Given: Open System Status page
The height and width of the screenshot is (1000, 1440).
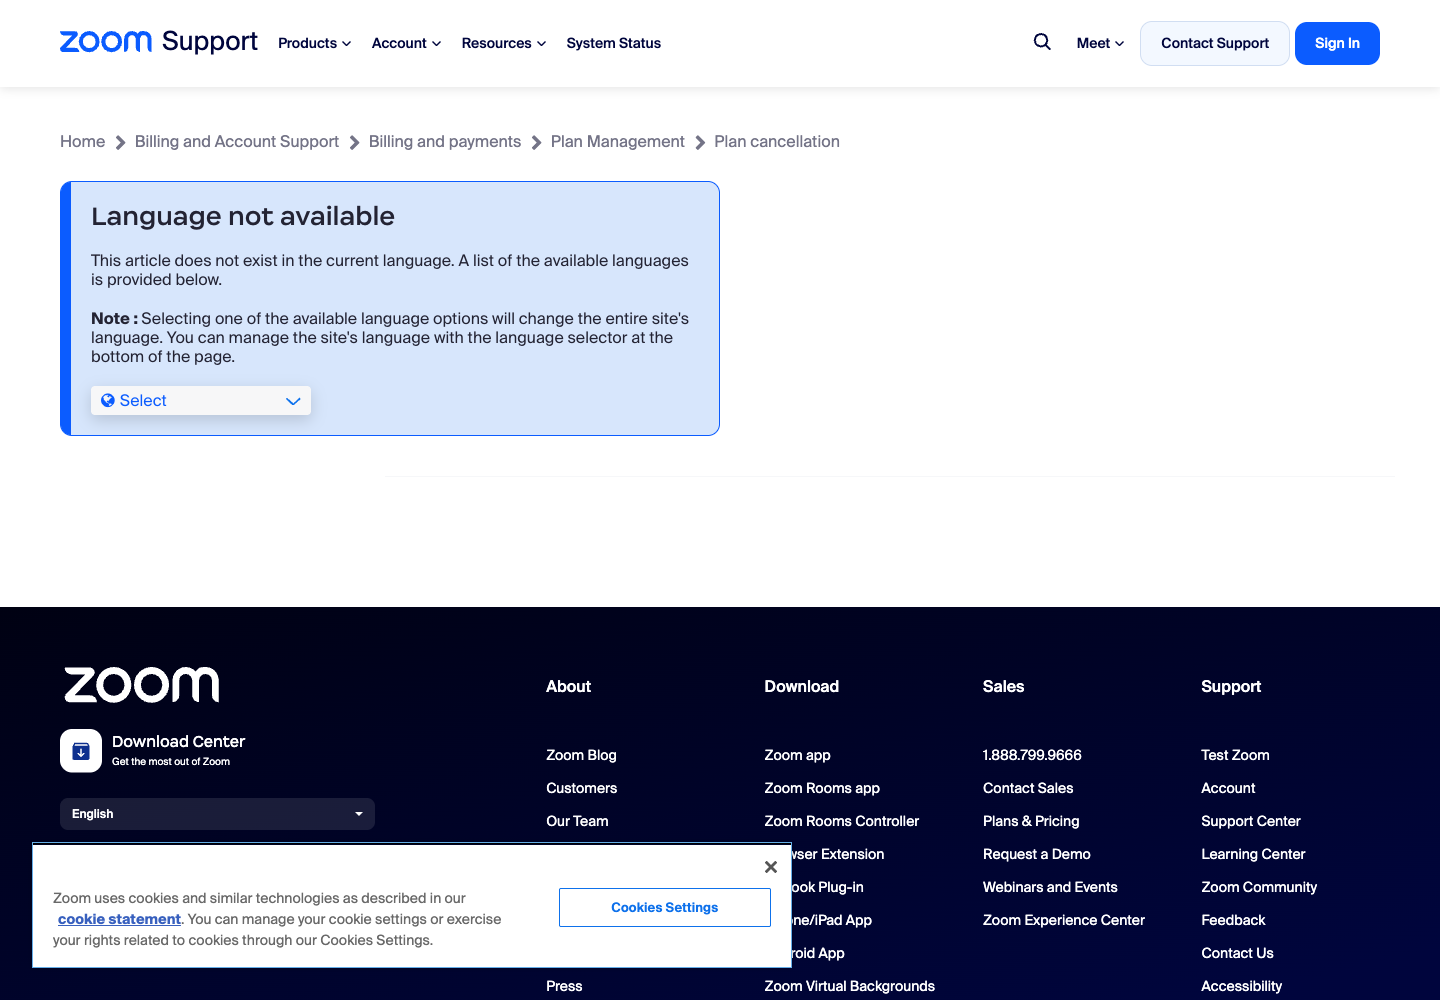Looking at the screenshot, I should tap(614, 43).
